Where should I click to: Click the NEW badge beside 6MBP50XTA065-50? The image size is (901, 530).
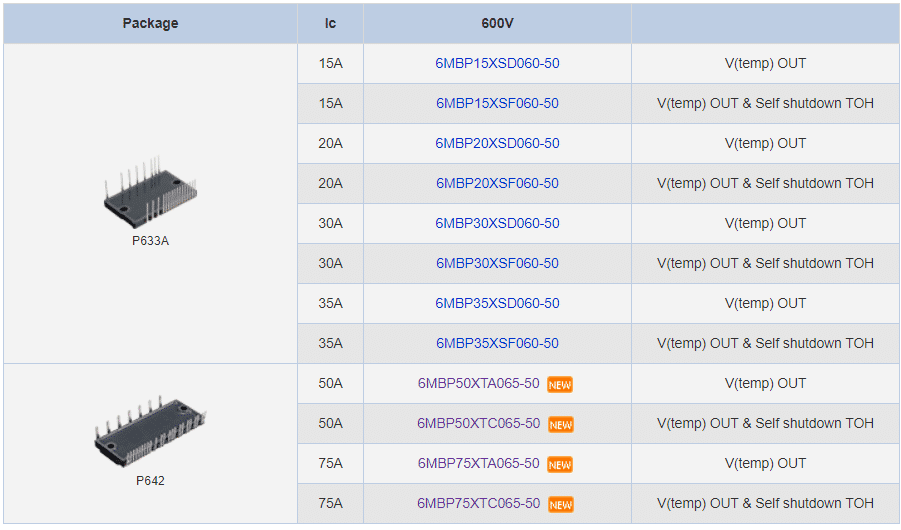560,385
